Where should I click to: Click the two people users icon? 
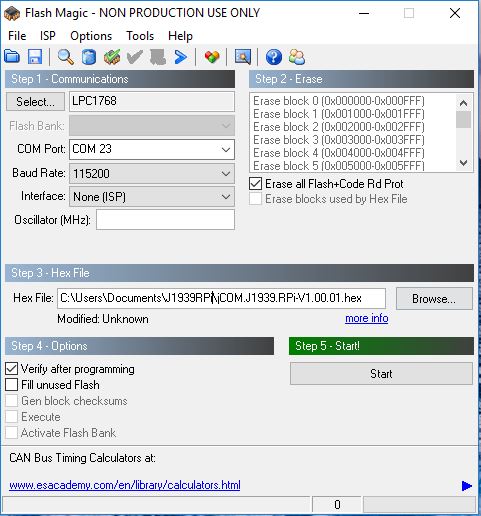click(x=297, y=57)
